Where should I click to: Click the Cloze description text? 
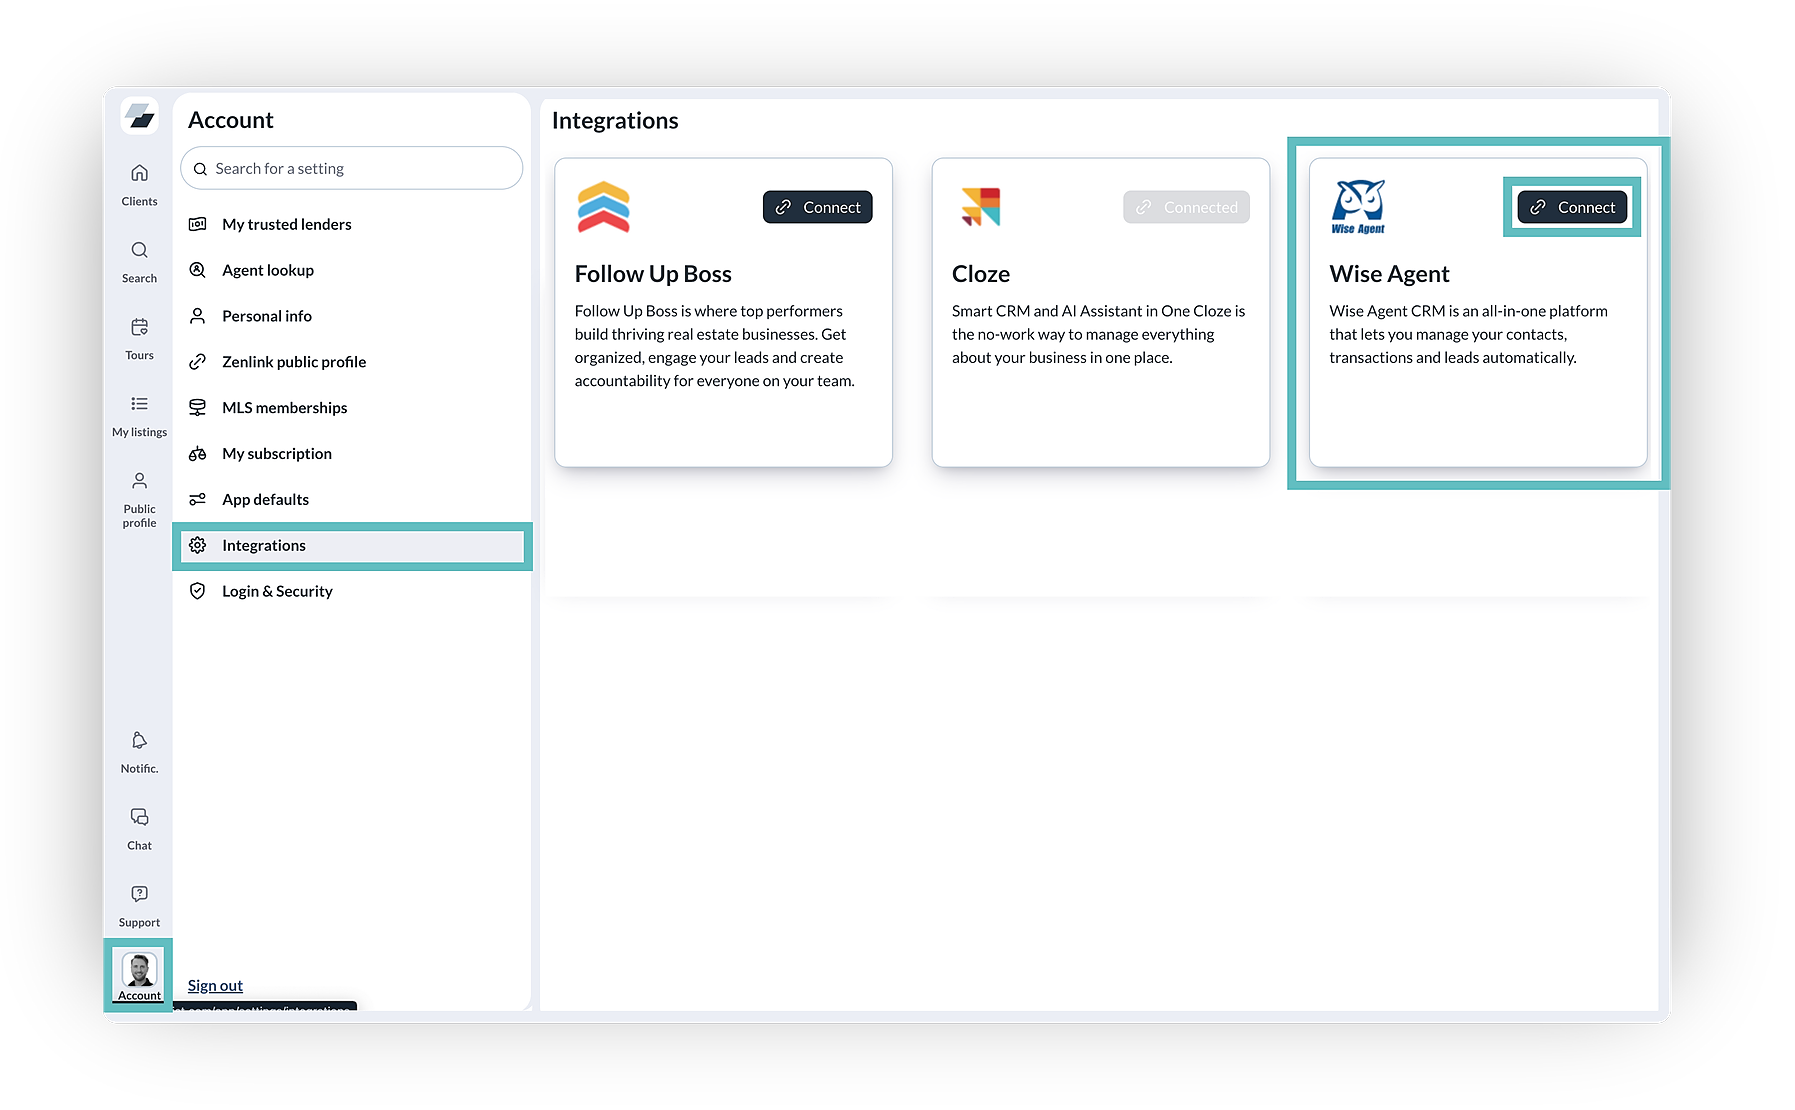point(1099,334)
